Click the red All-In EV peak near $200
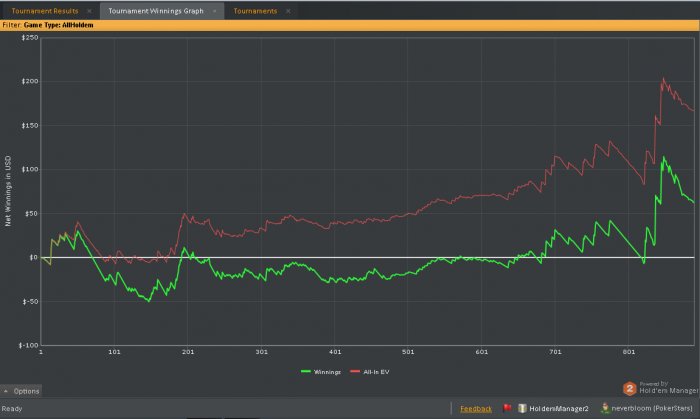The height and width of the screenshot is (419, 700). point(663,79)
